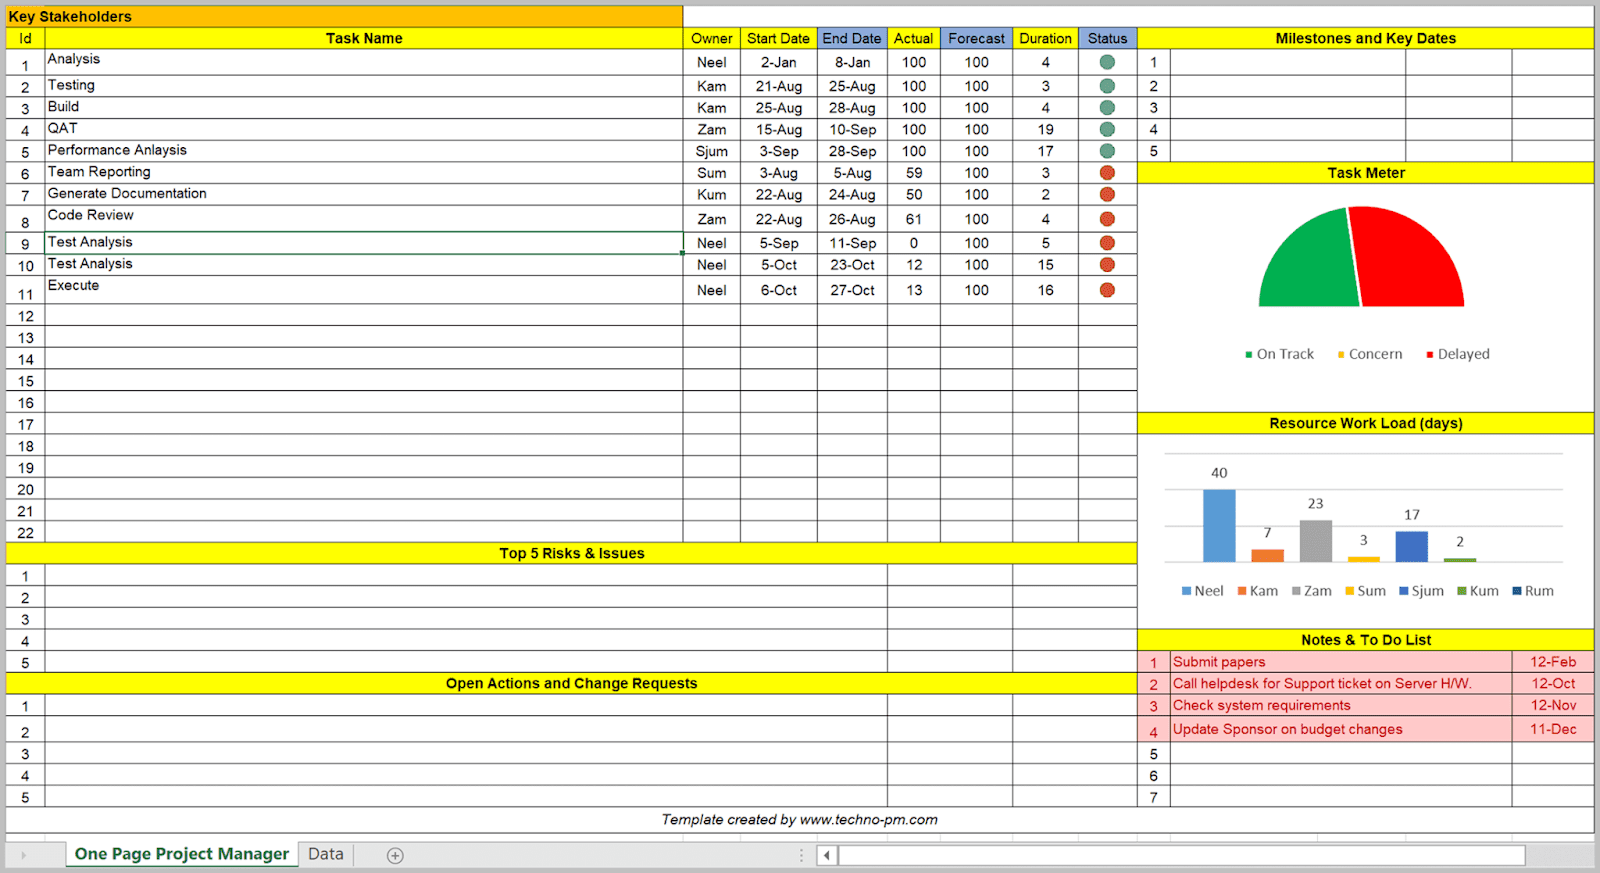Select the Task Name column header
This screenshot has height=873, width=1600.
tap(364, 38)
